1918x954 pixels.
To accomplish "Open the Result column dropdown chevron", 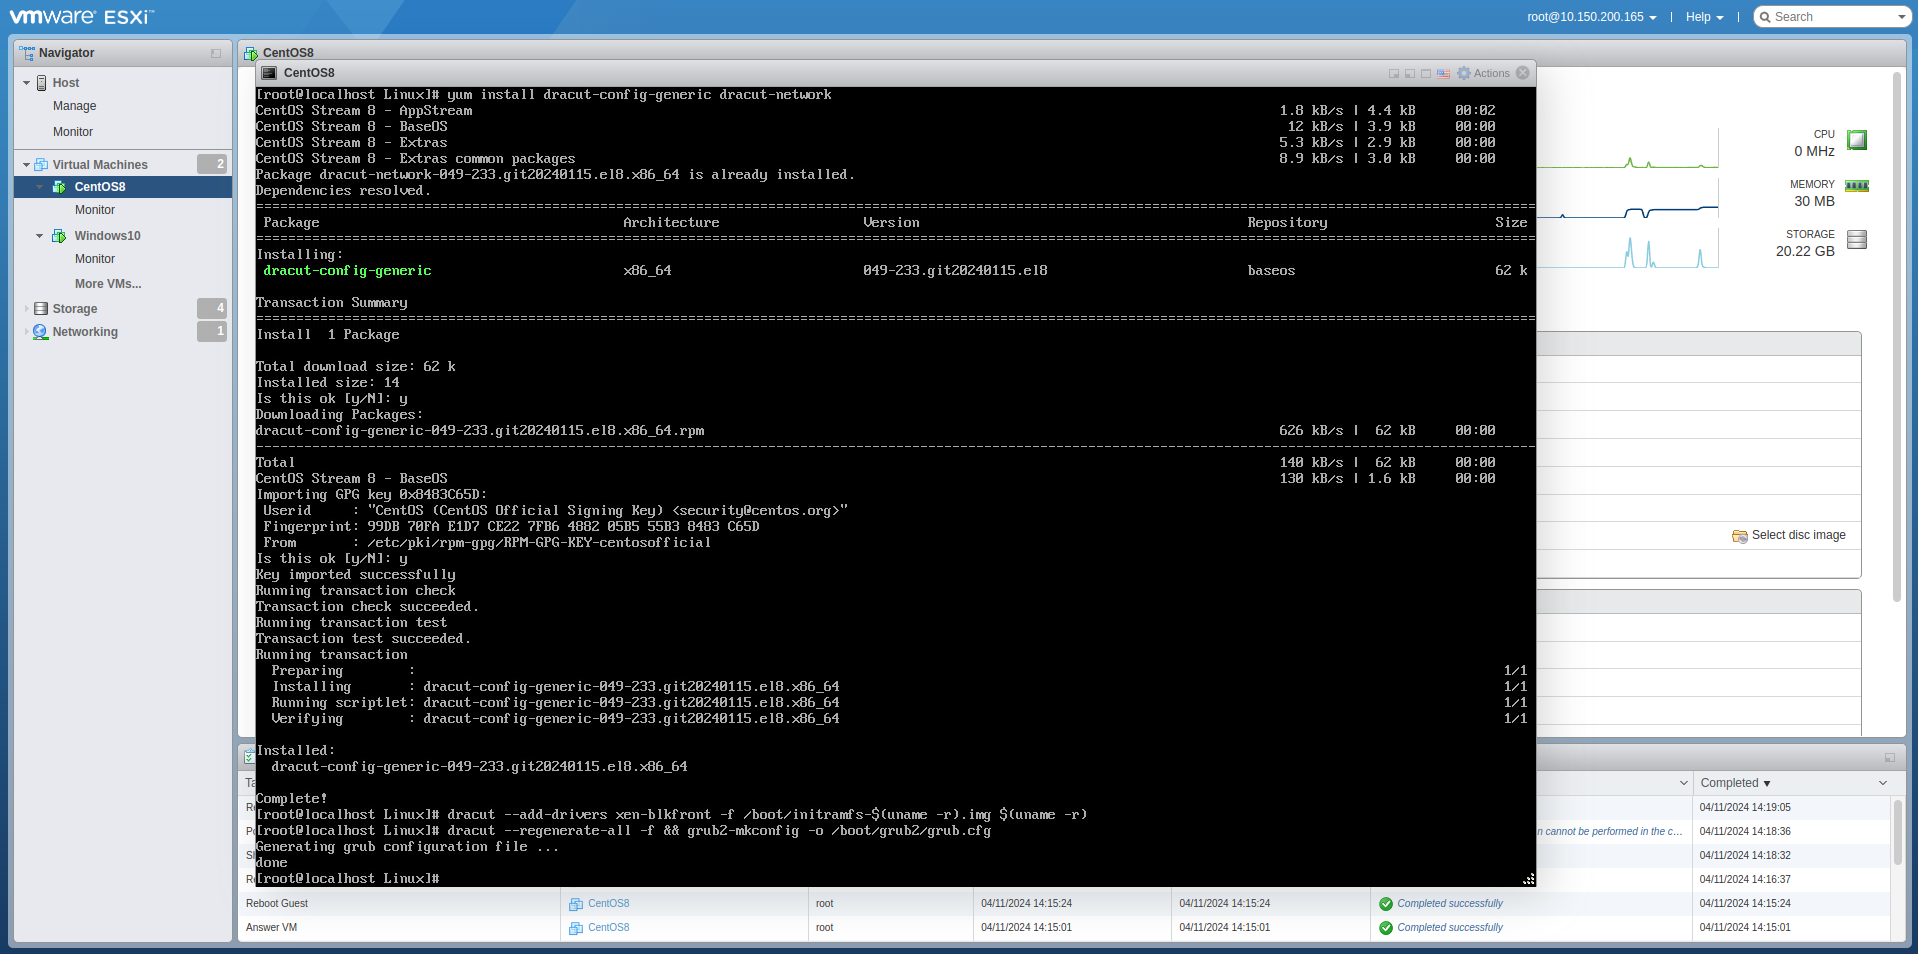I will click(x=1683, y=783).
